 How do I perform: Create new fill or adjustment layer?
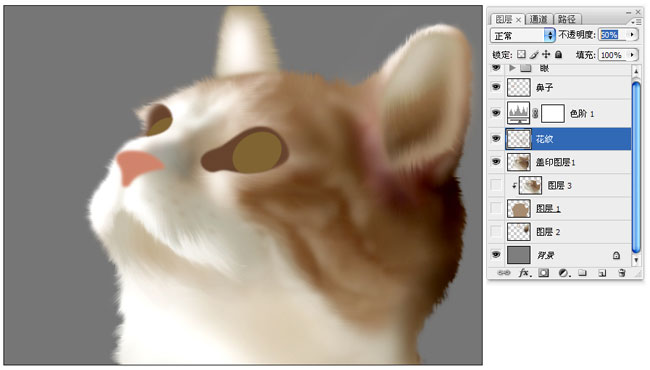pyautogui.click(x=563, y=273)
